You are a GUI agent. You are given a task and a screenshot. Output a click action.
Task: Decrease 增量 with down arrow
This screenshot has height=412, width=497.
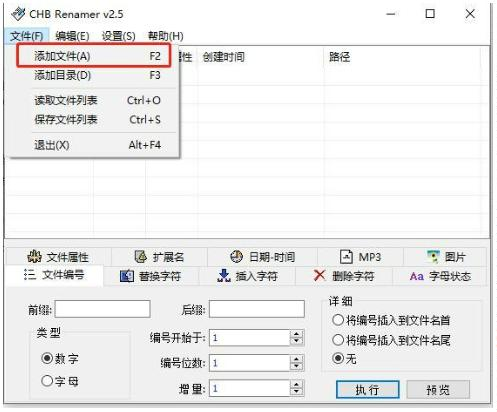pyautogui.click(x=296, y=392)
